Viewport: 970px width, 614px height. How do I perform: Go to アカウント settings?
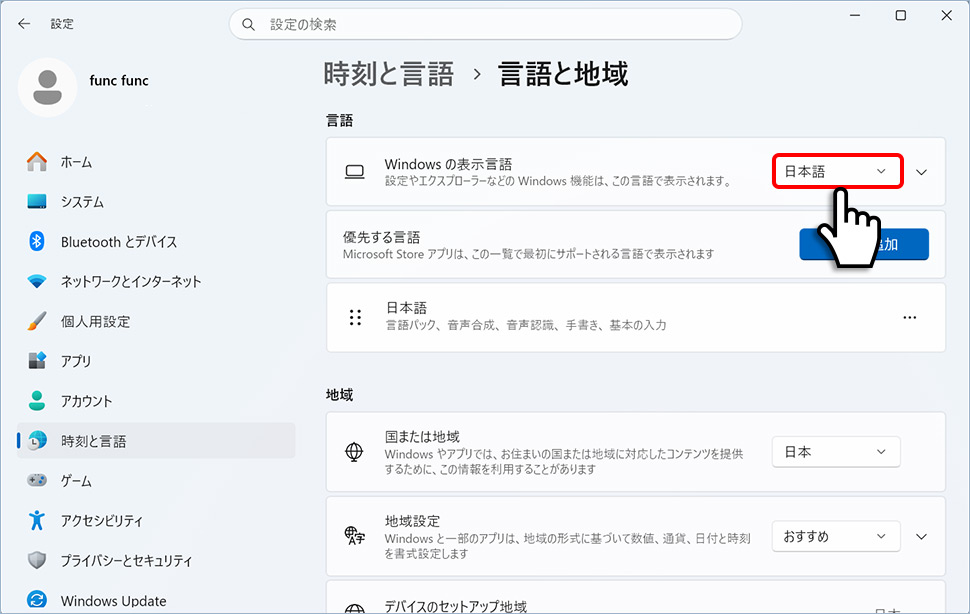(156, 401)
